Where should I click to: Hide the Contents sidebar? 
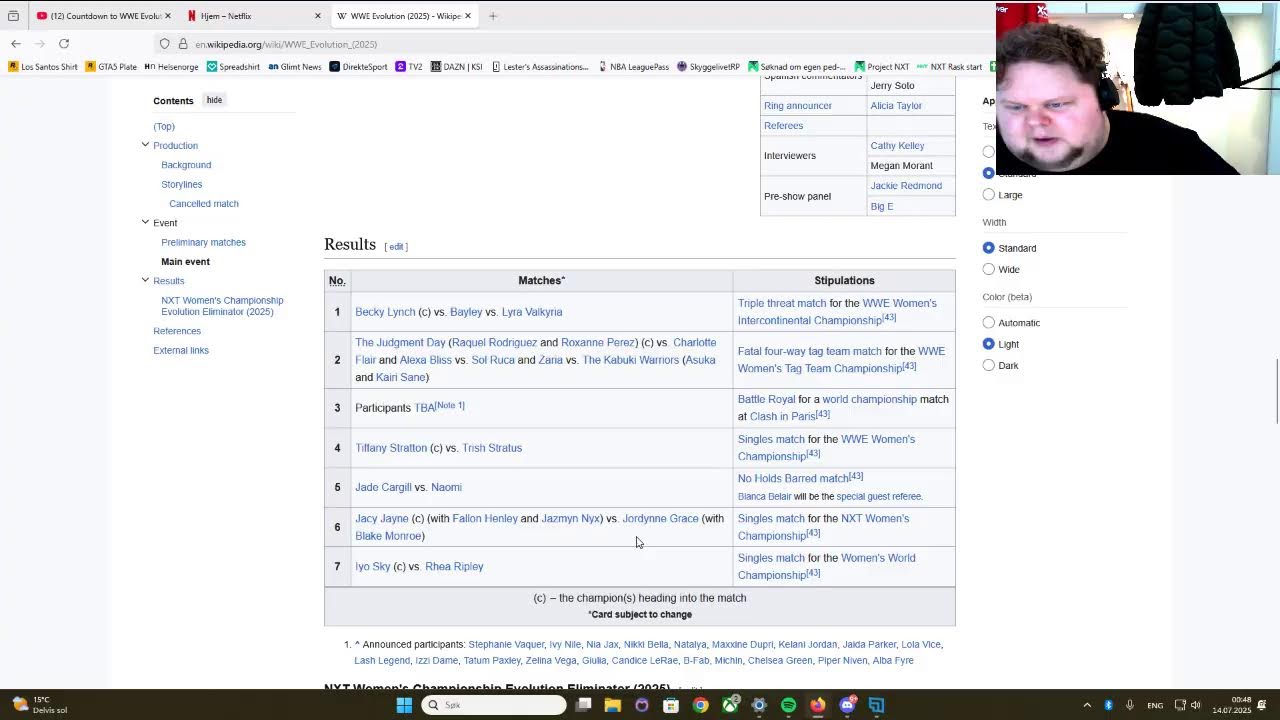tap(214, 100)
